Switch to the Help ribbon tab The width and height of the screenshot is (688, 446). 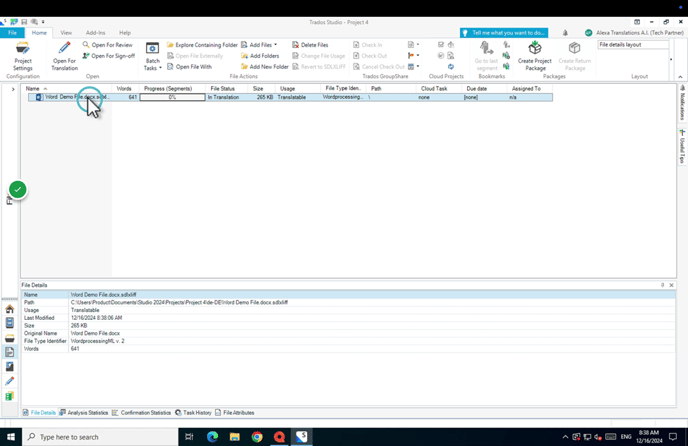[x=125, y=32]
